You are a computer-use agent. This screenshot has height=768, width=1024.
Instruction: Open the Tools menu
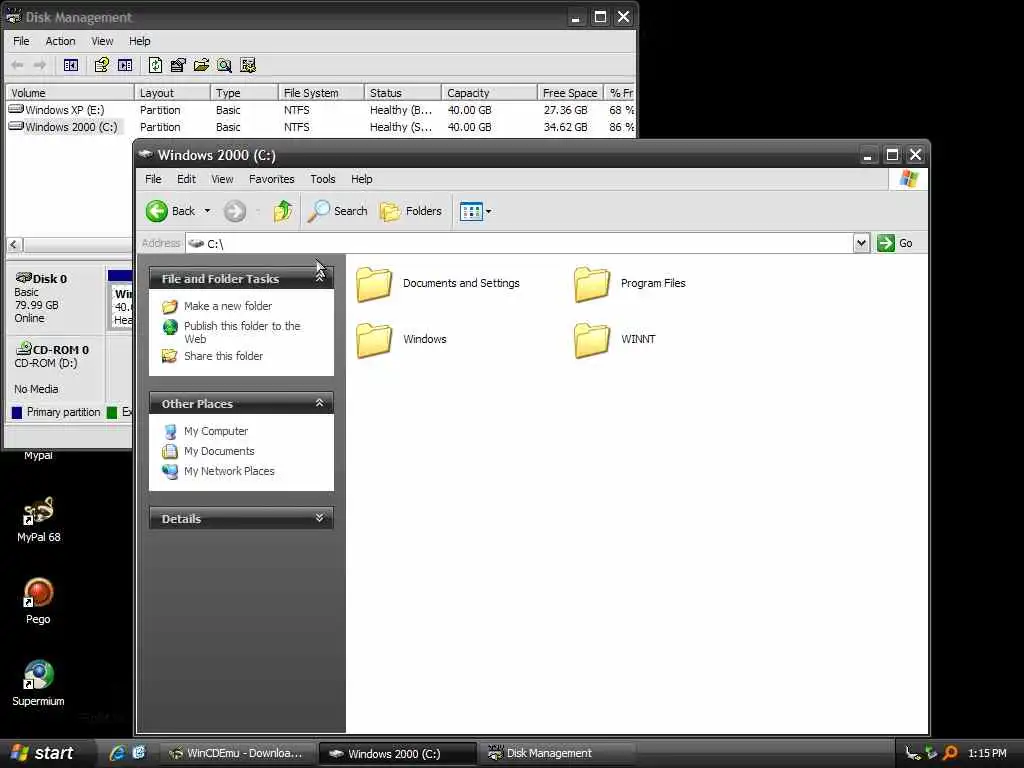323,179
